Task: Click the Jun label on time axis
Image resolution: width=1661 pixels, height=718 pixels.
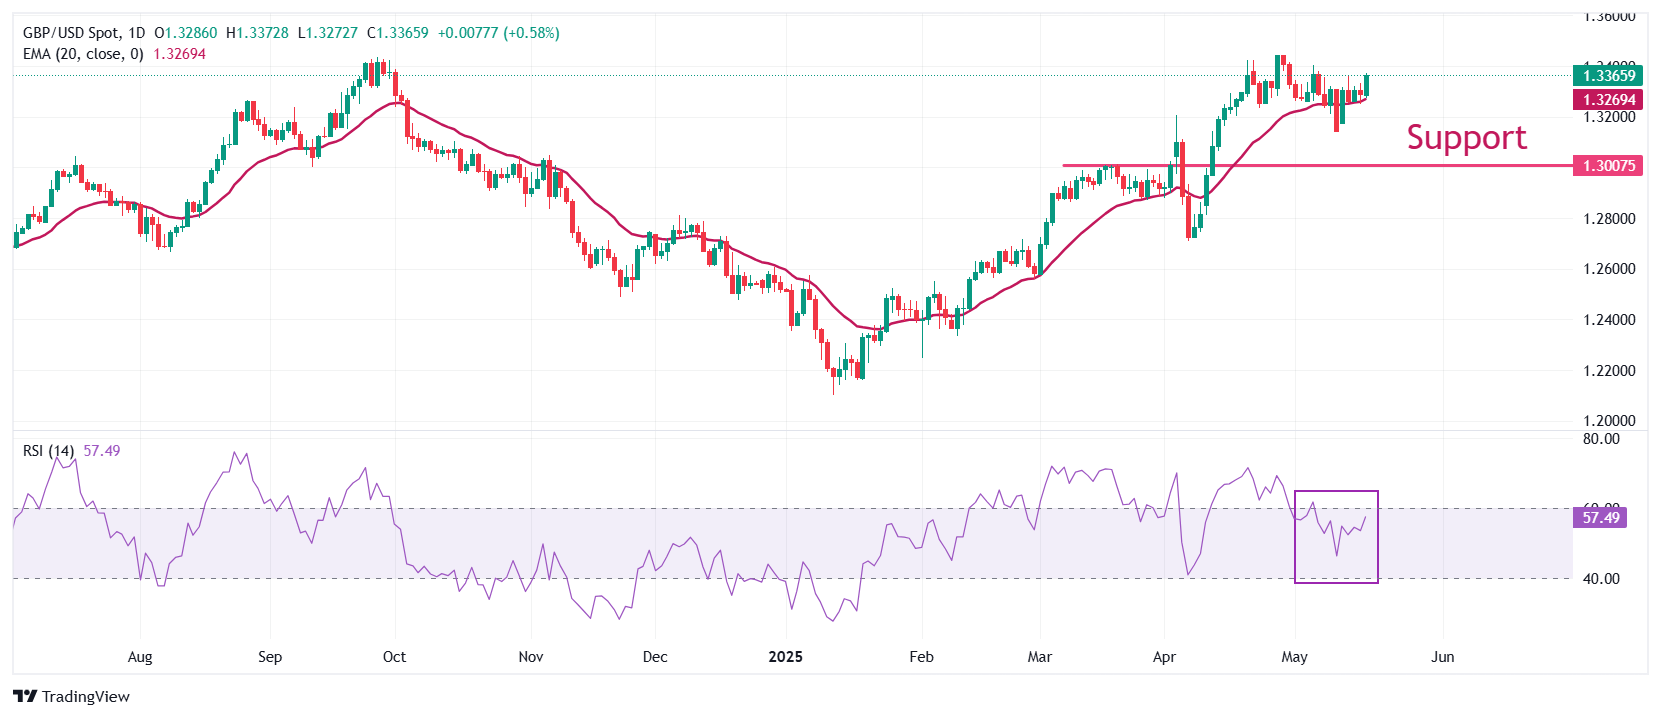Action: 1442,657
